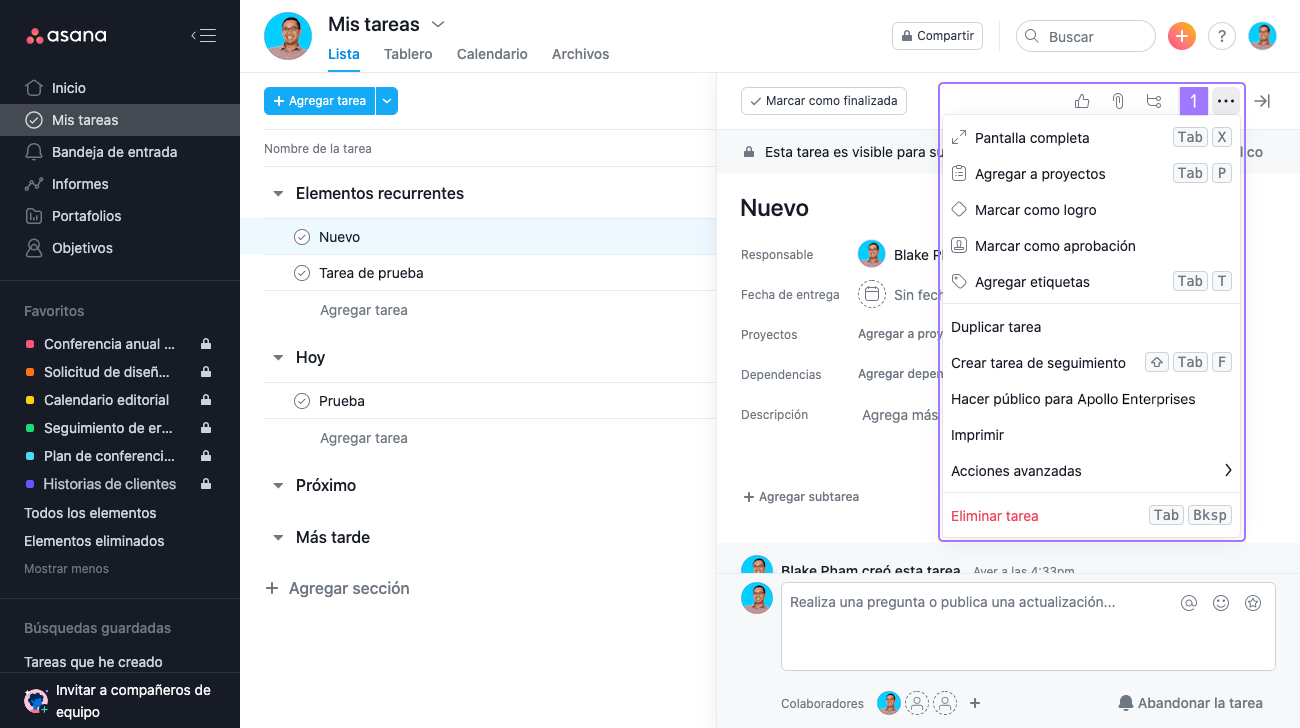Expand the Próximo section

(278, 486)
